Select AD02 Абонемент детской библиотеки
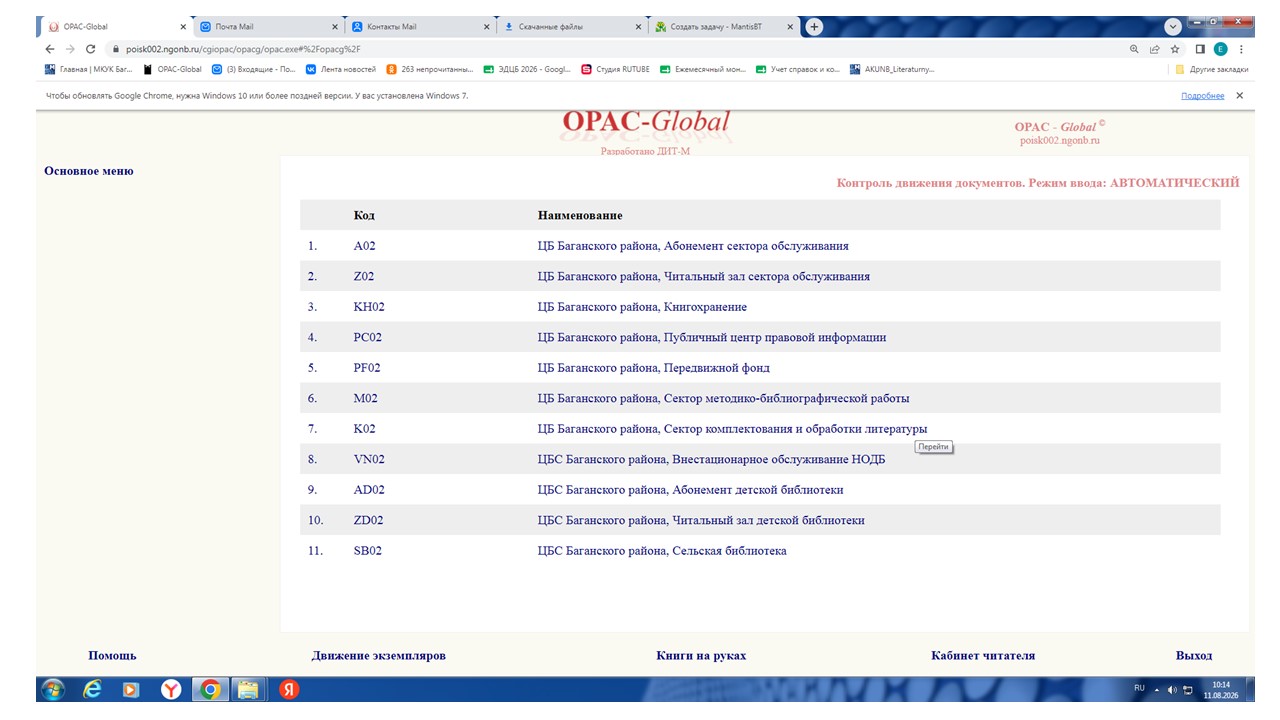 [x=760, y=490]
